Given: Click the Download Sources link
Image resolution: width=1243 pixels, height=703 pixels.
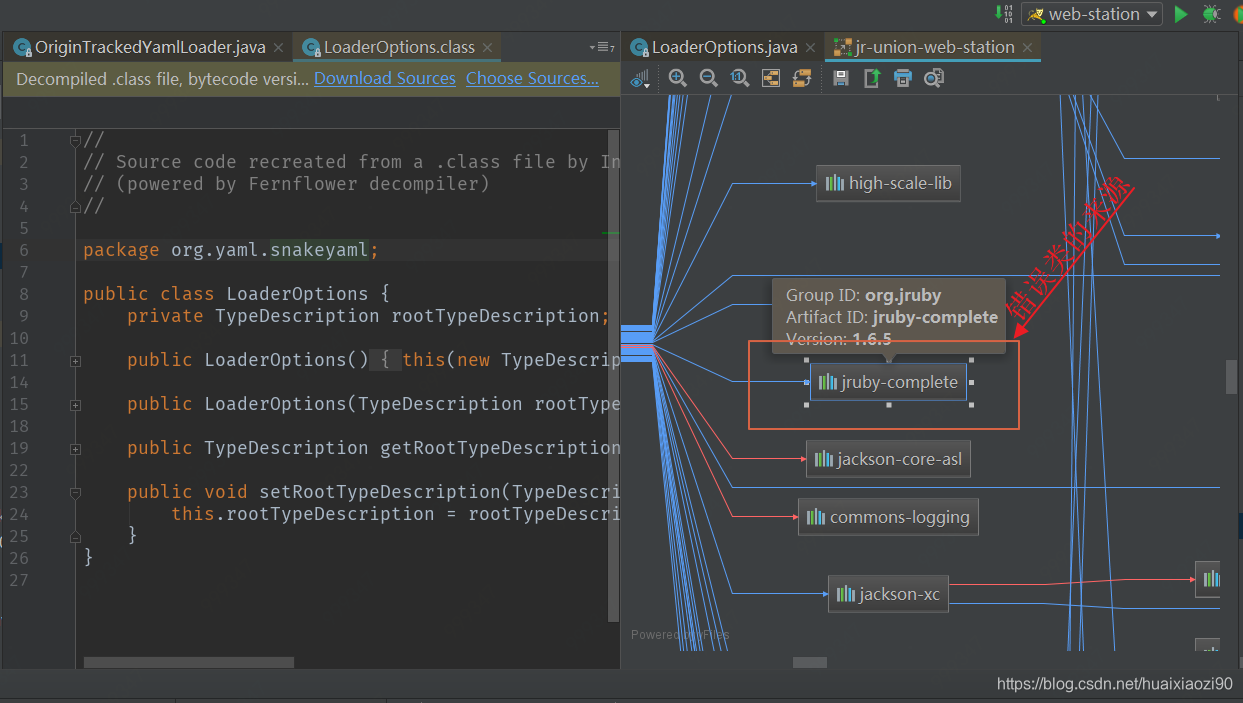Looking at the screenshot, I should [x=384, y=78].
